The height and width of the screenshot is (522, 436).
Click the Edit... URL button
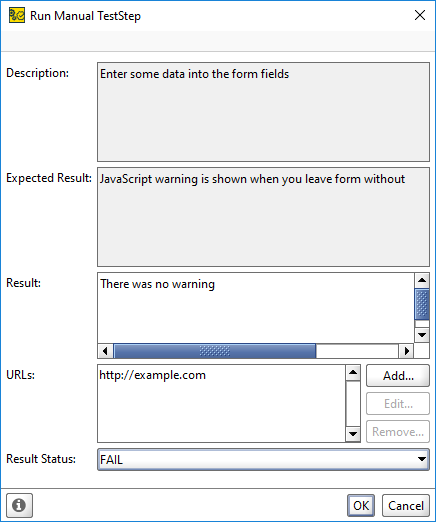point(398,404)
